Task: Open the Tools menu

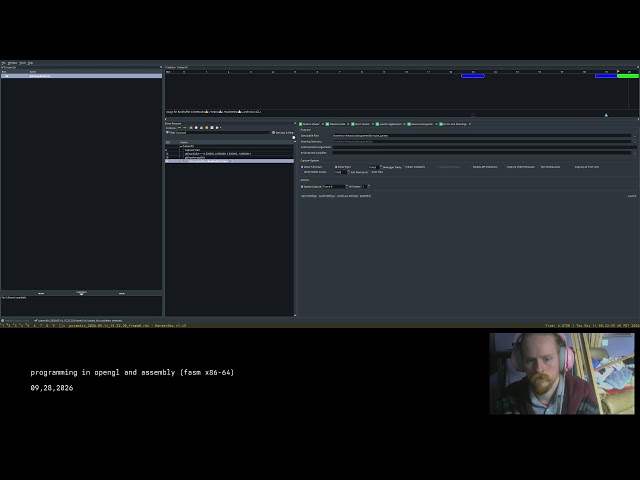Action: 22,63
